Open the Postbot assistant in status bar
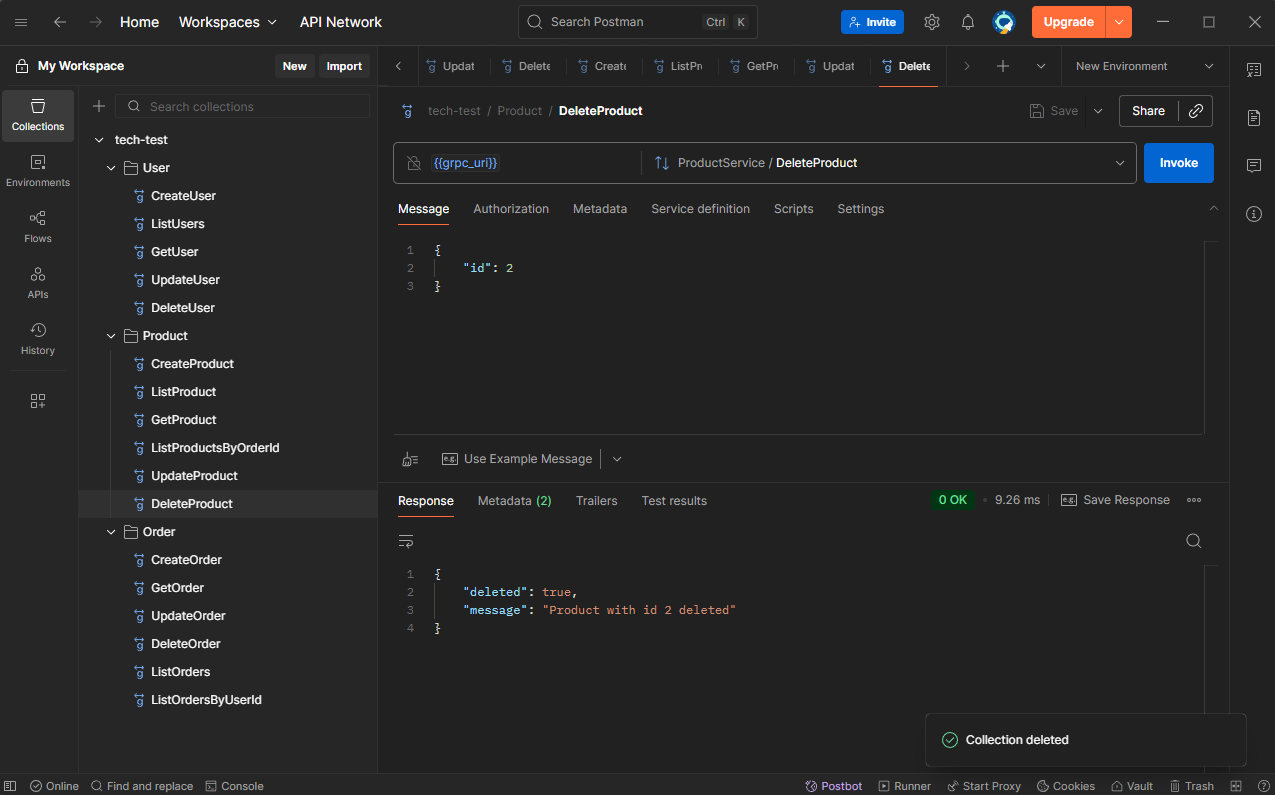 834,786
